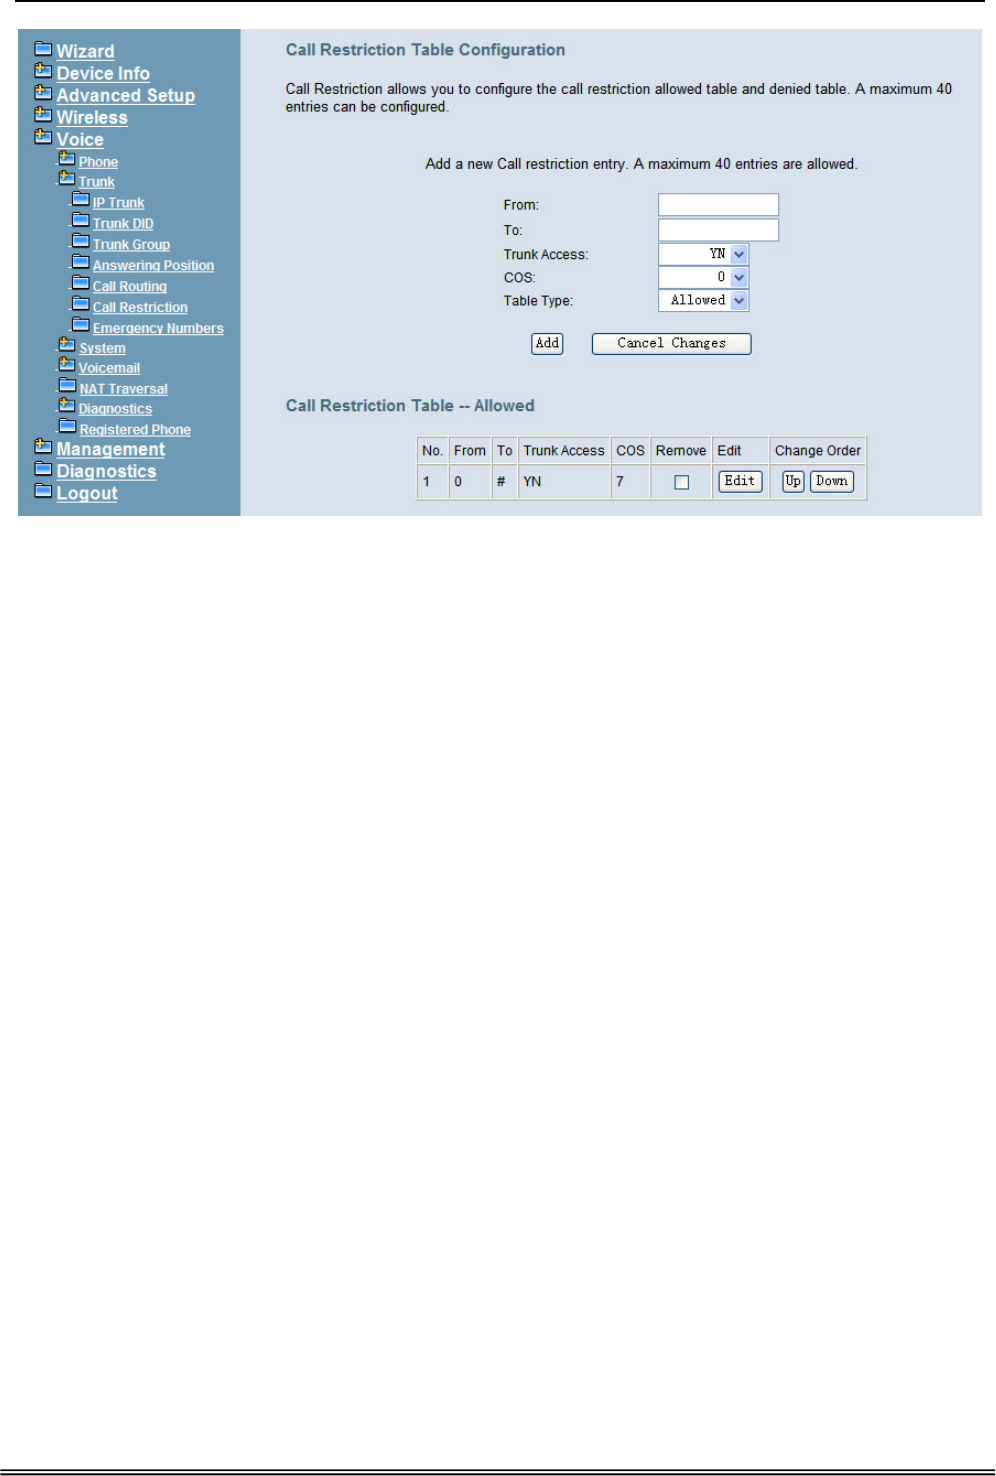Click the folder icon next to Logout
Image resolution: width=996 pixels, height=1476 pixels.
43,490
